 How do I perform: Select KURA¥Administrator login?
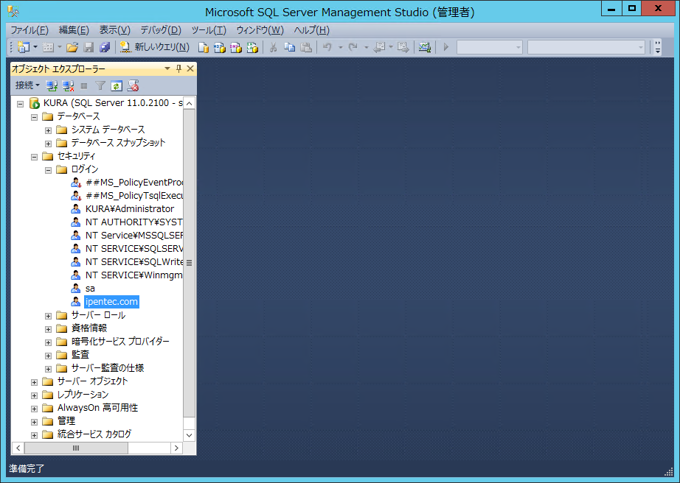129,209
